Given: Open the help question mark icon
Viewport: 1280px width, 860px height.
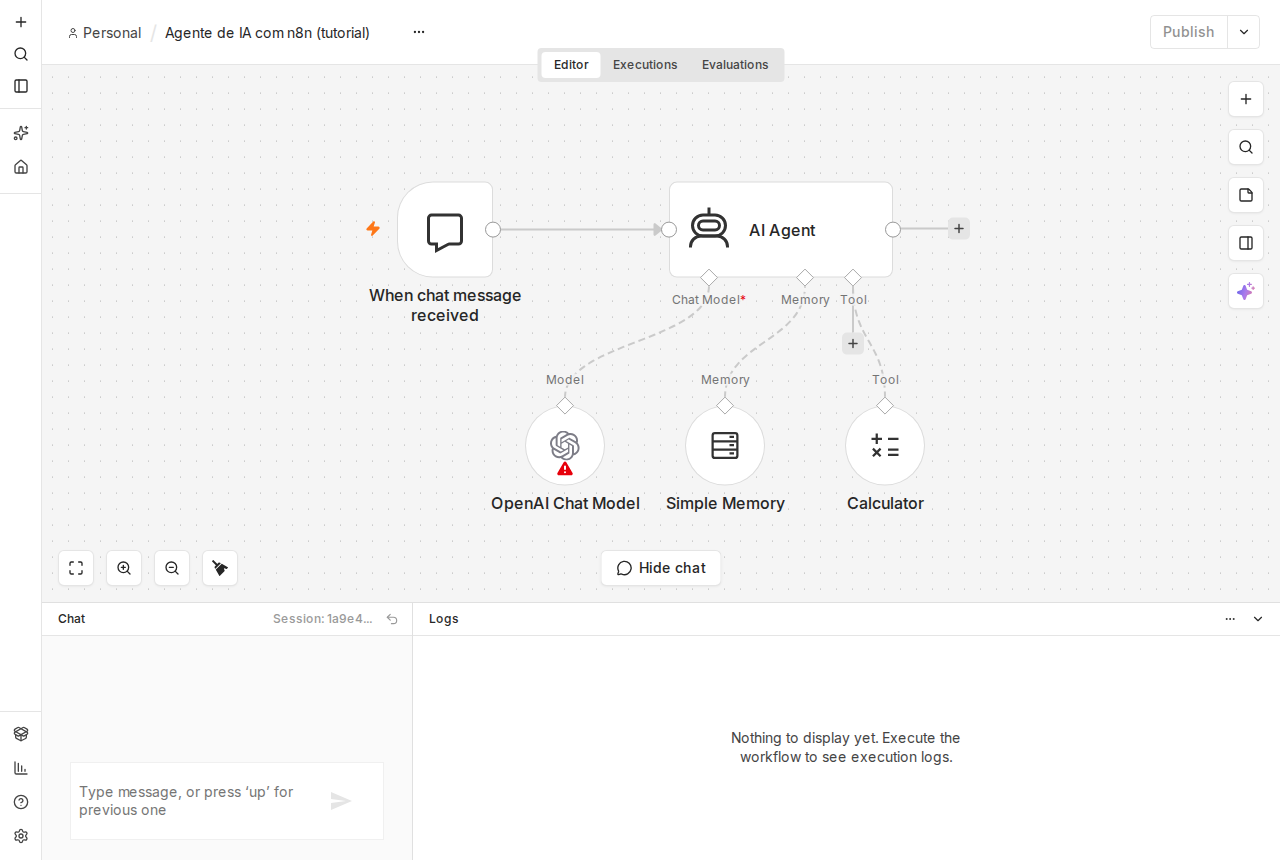Looking at the screenshot, I should click(21, 802).
